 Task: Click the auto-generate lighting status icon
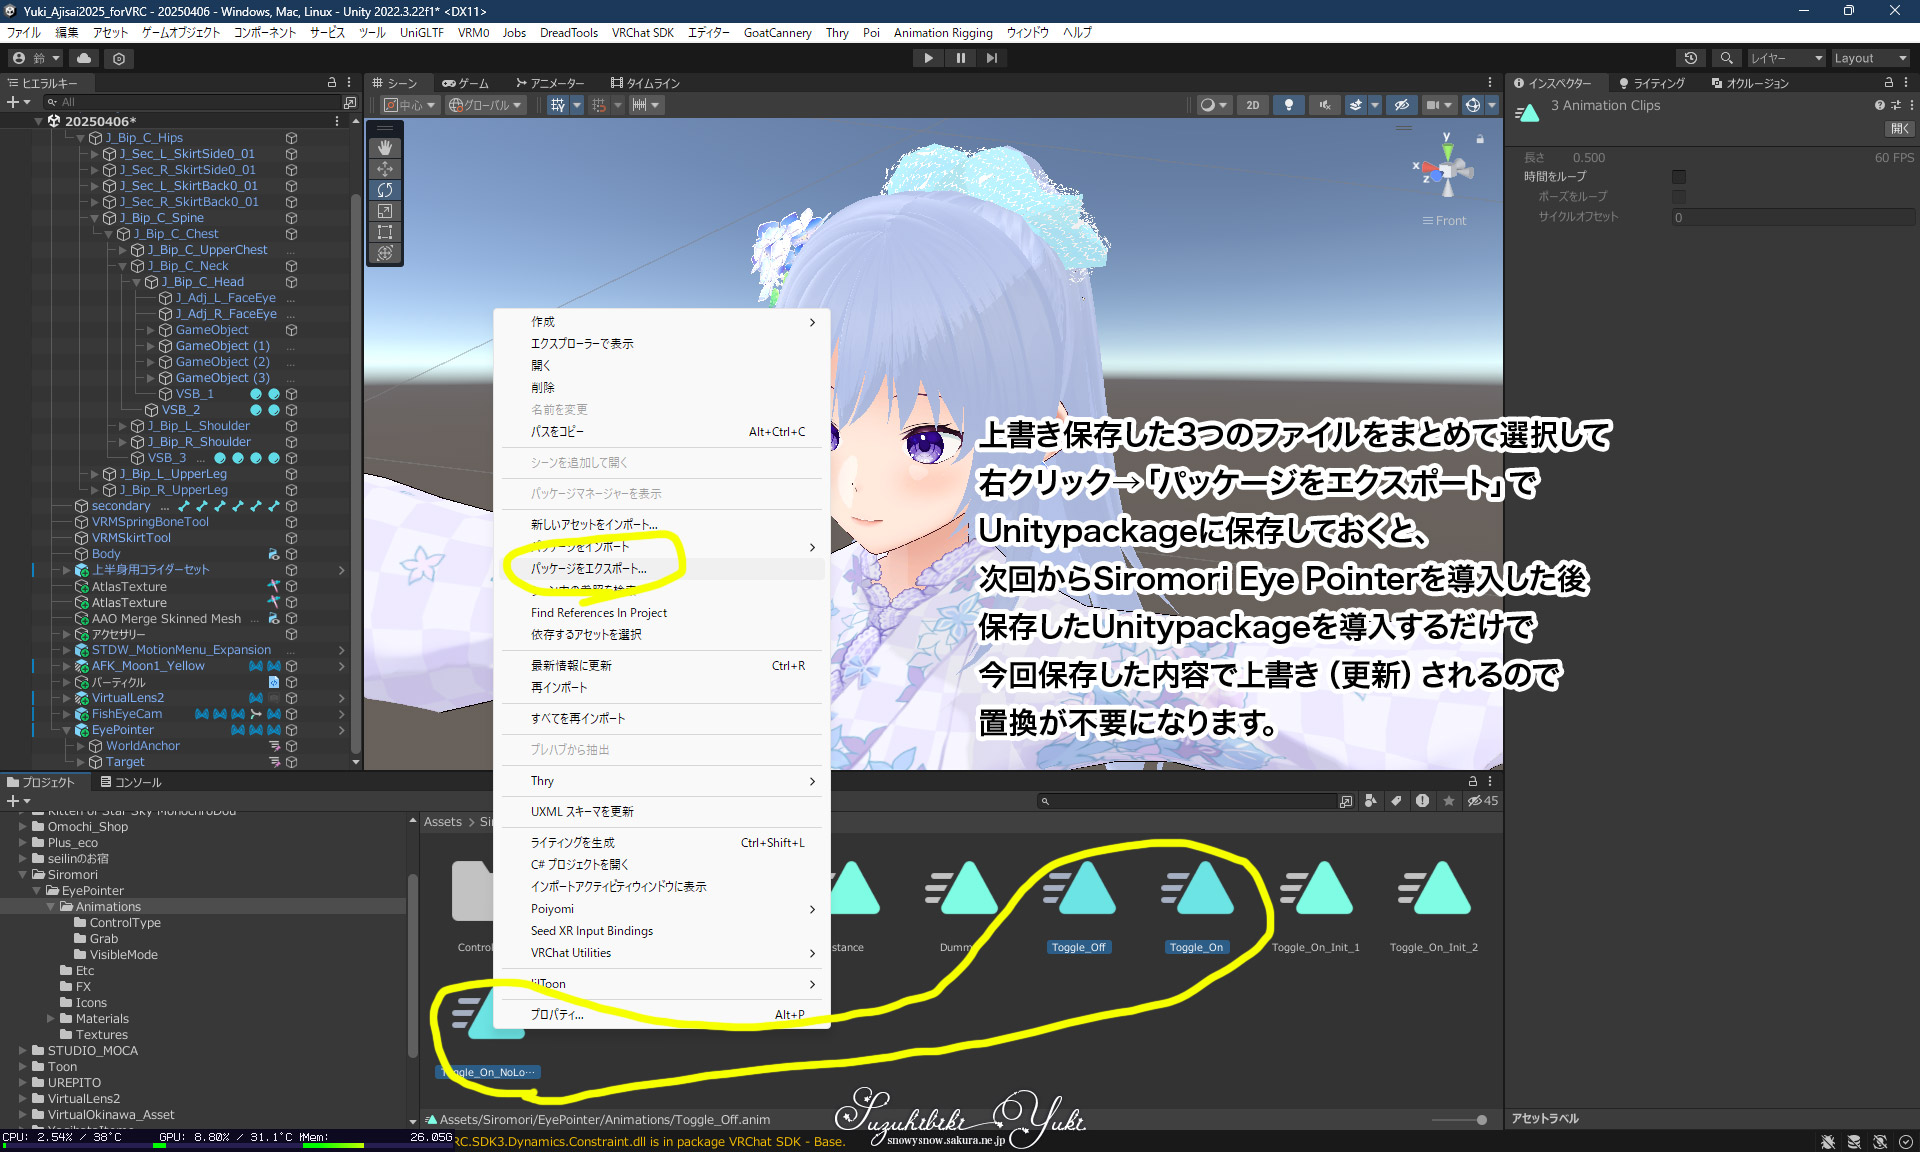(1879, 1141)
